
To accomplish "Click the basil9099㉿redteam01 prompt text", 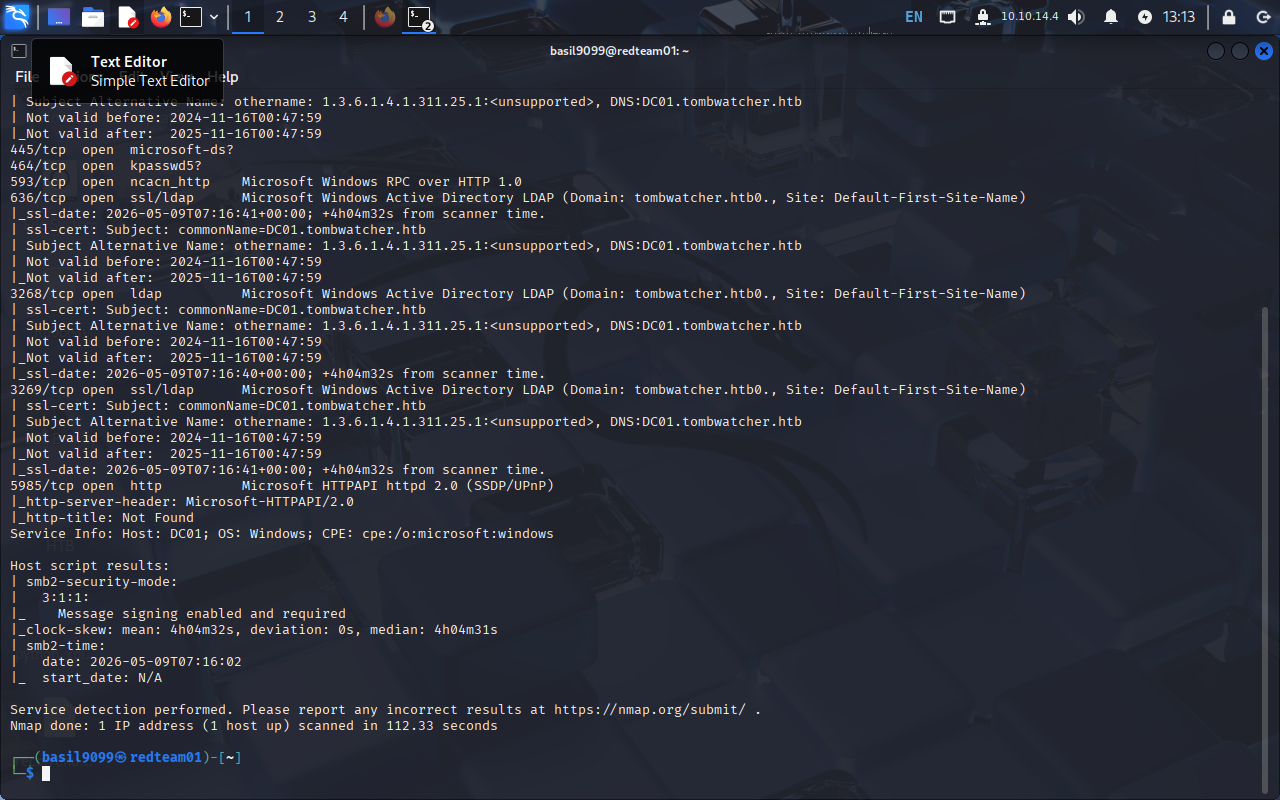I will (x=122, y=758).
